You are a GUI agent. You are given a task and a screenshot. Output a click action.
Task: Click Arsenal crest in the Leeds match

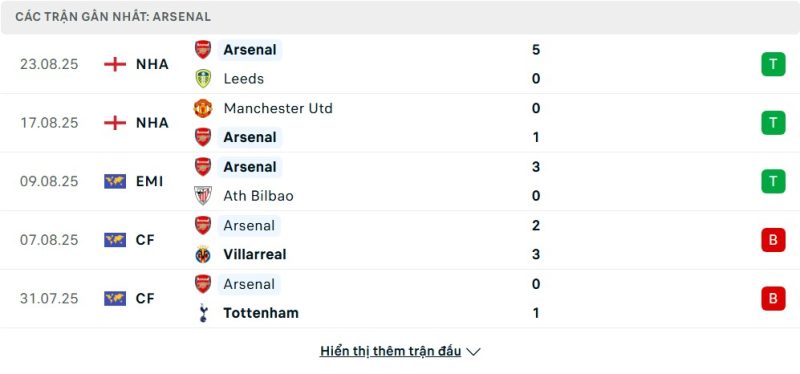tap(203, 49)
